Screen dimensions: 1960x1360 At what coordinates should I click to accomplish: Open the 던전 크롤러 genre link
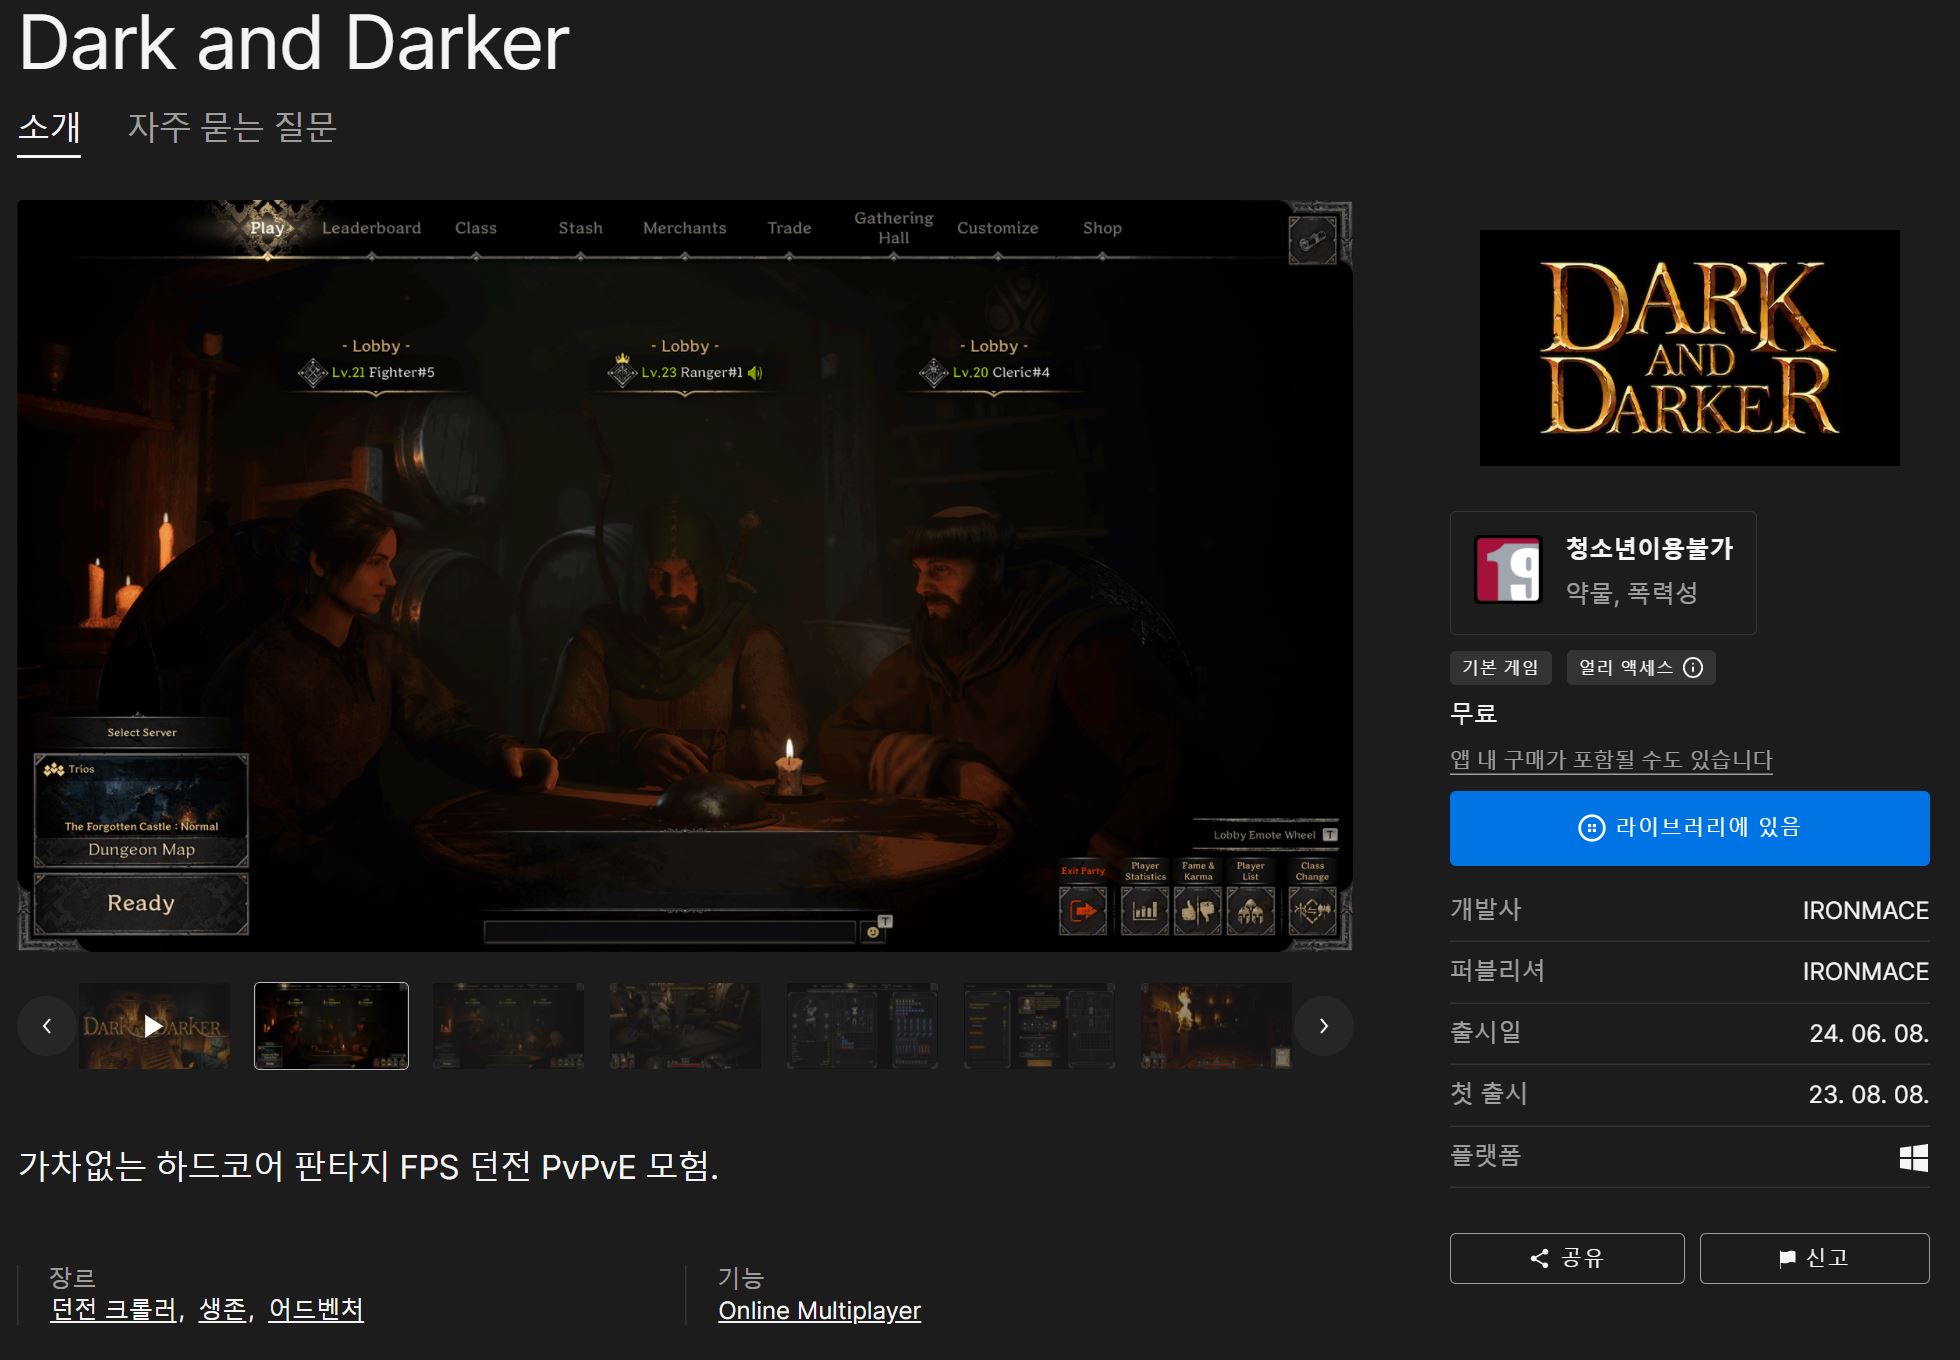(x=114, y=1310)
